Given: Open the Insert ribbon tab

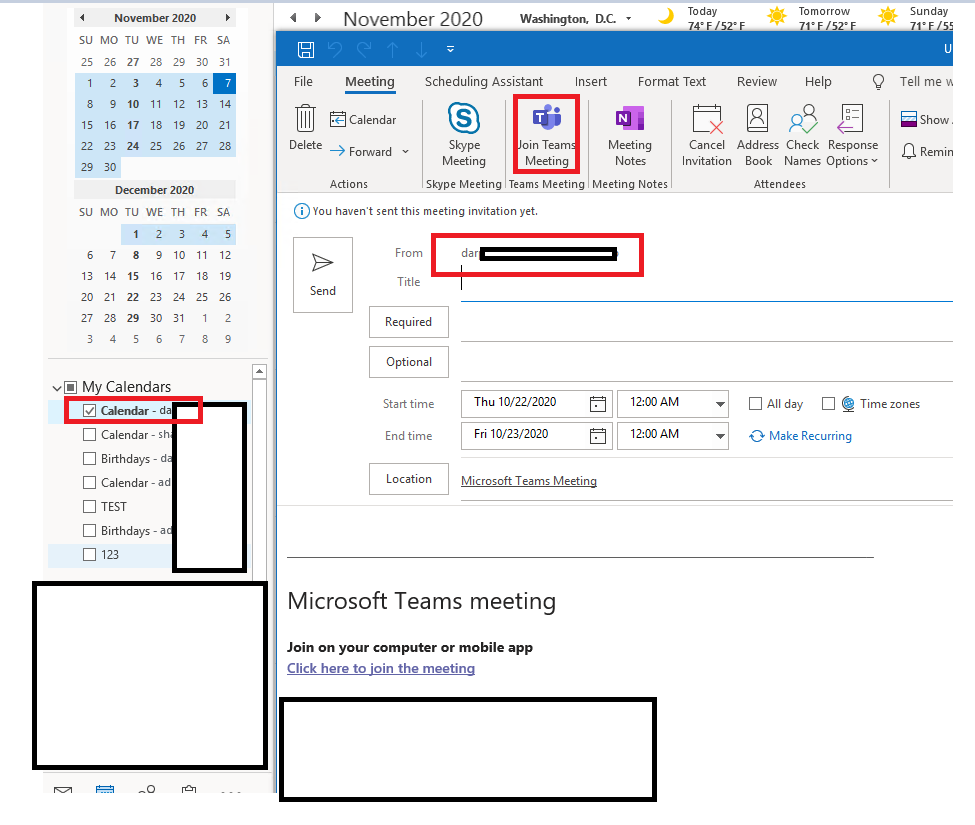Looking at the screenshot, I should pos(591,81).
